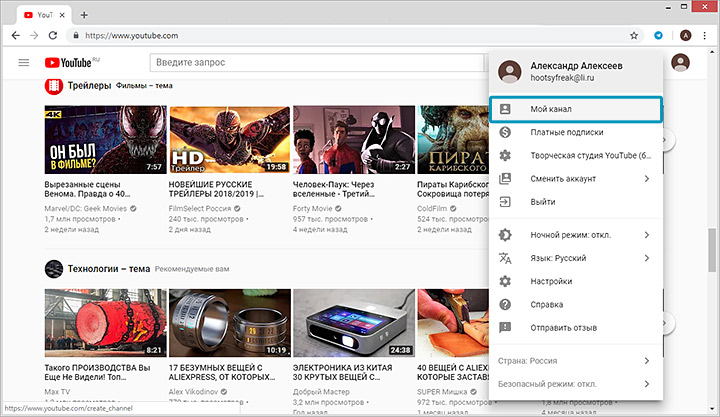Viewport: 720px width, 417px height.
Task: Open Технологии – тема section title
Action: click(x=109, y=269)
